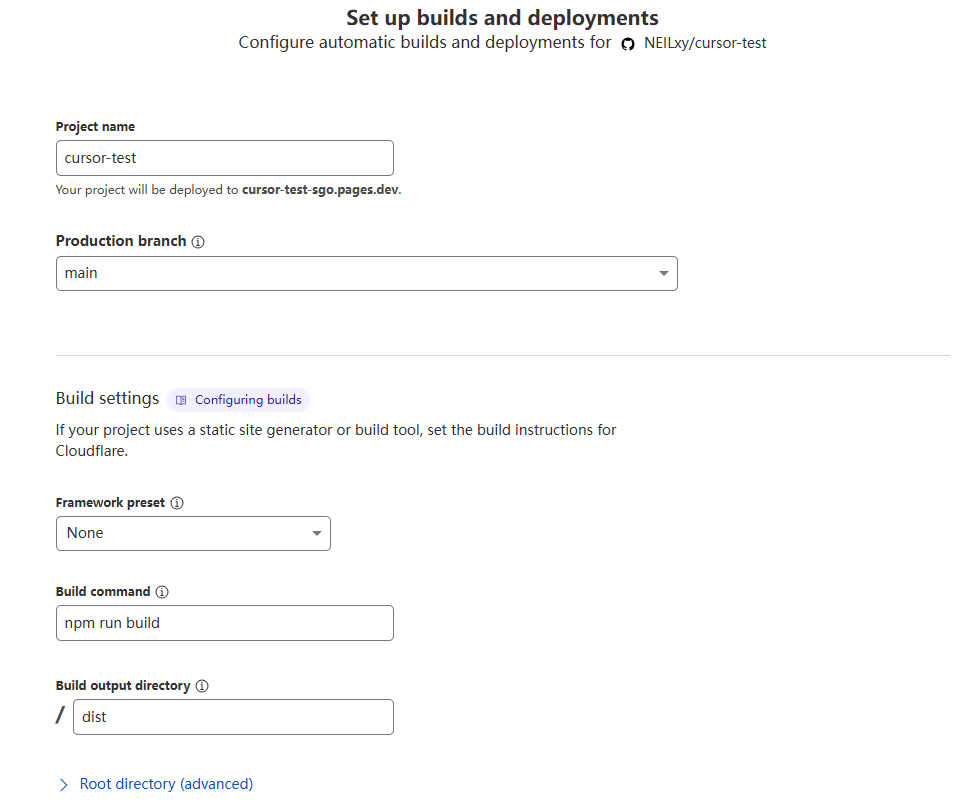Viewport: 972px width, 806px height.
Task: Click the book icon in Configuring builds
Action: pos(181,401)
